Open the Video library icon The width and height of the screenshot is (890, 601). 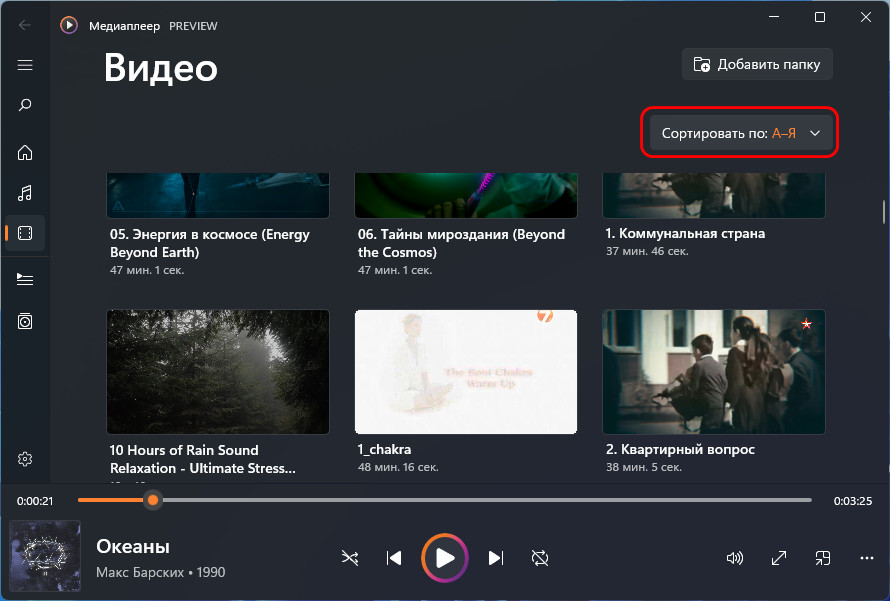[x=24, y=233]
